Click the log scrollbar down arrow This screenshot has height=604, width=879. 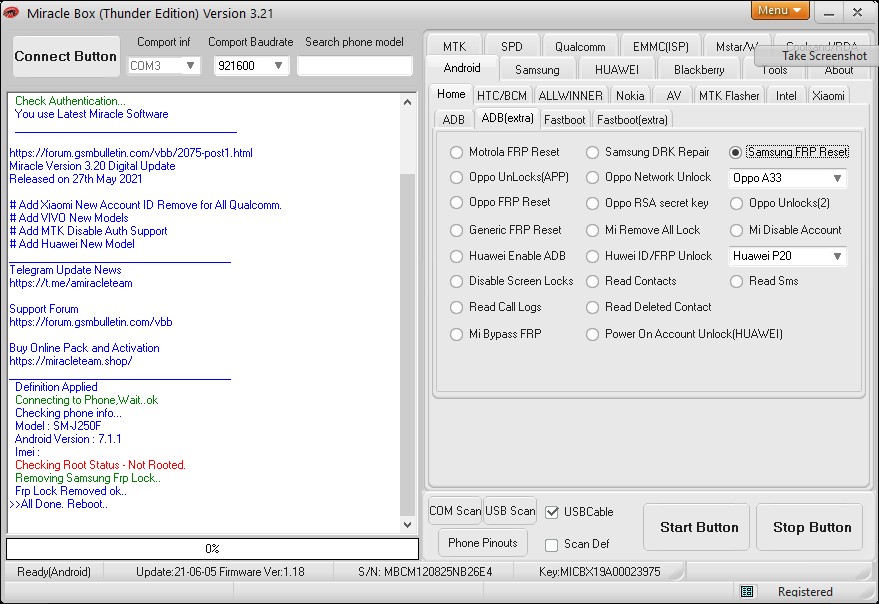[408, 525]
